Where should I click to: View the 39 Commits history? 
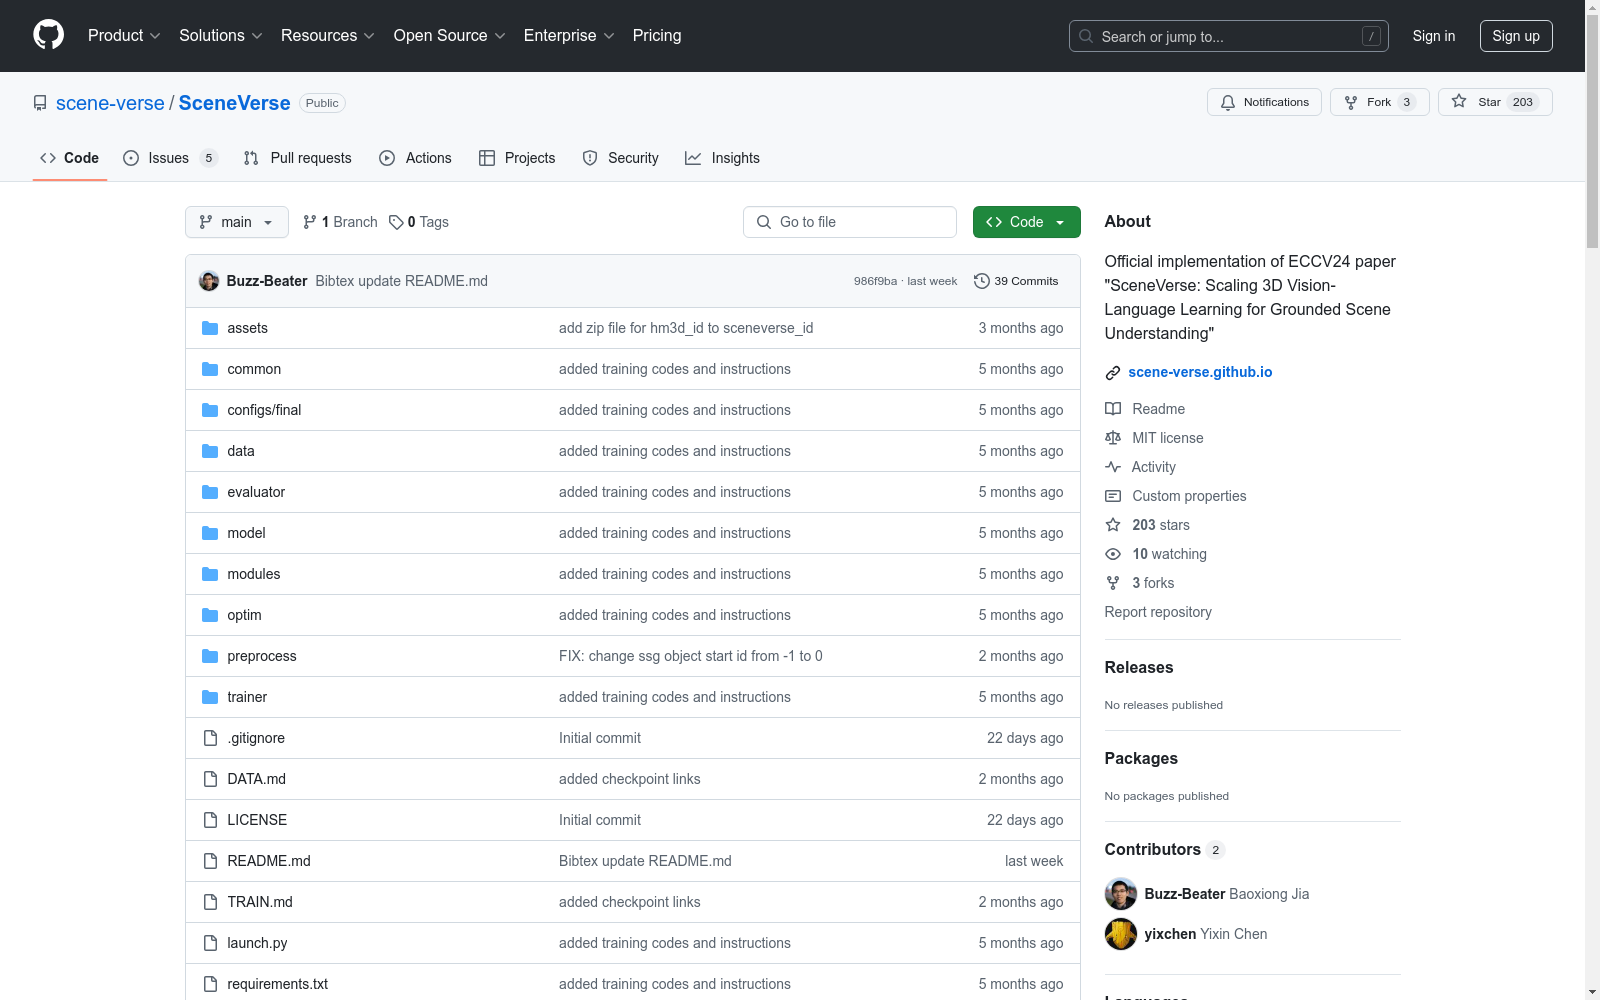[1016, 281]
